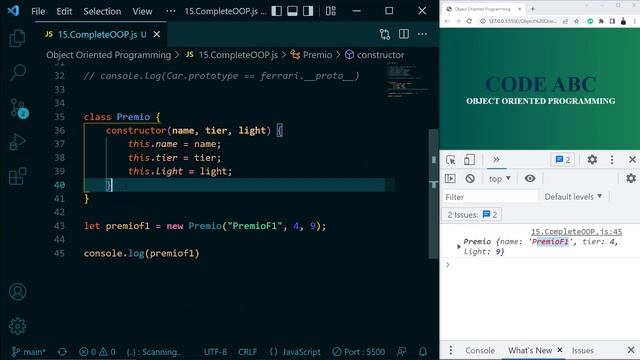Open Run and Debug view
This screenshot has width=640, height=360.
click(17, 142)
